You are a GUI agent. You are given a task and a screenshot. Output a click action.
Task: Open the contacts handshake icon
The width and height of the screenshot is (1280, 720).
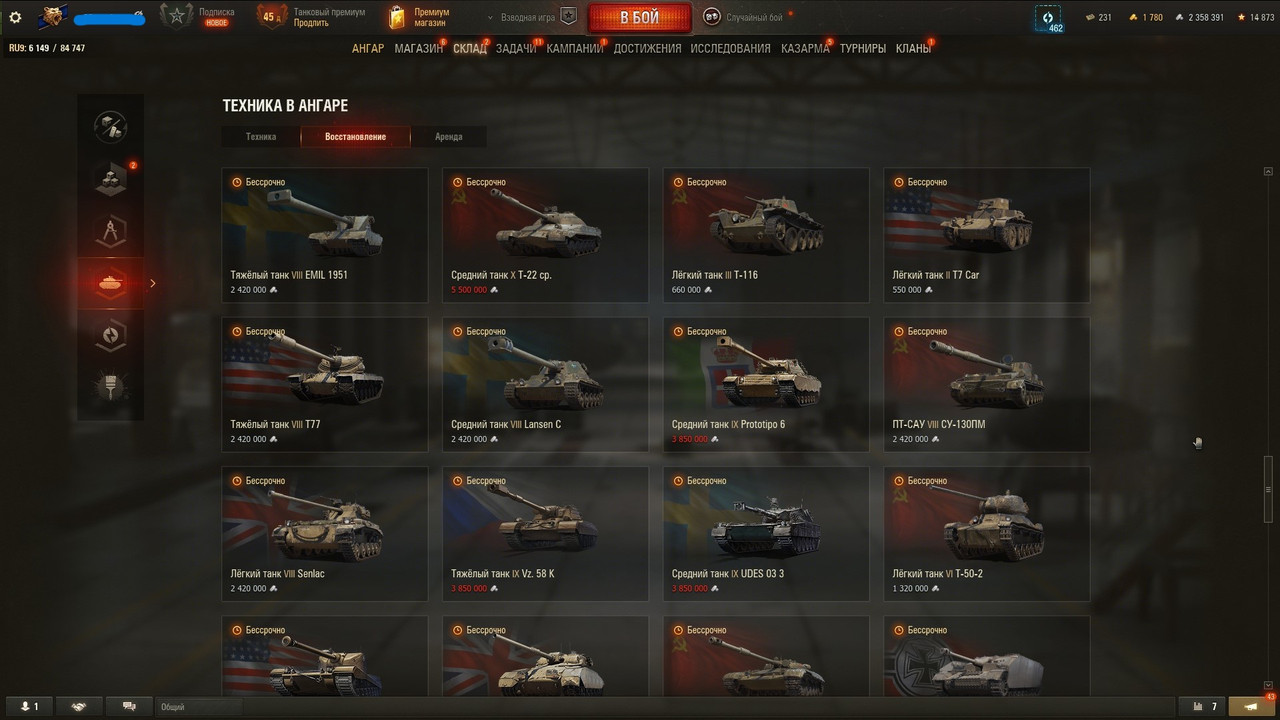(79, 706)
